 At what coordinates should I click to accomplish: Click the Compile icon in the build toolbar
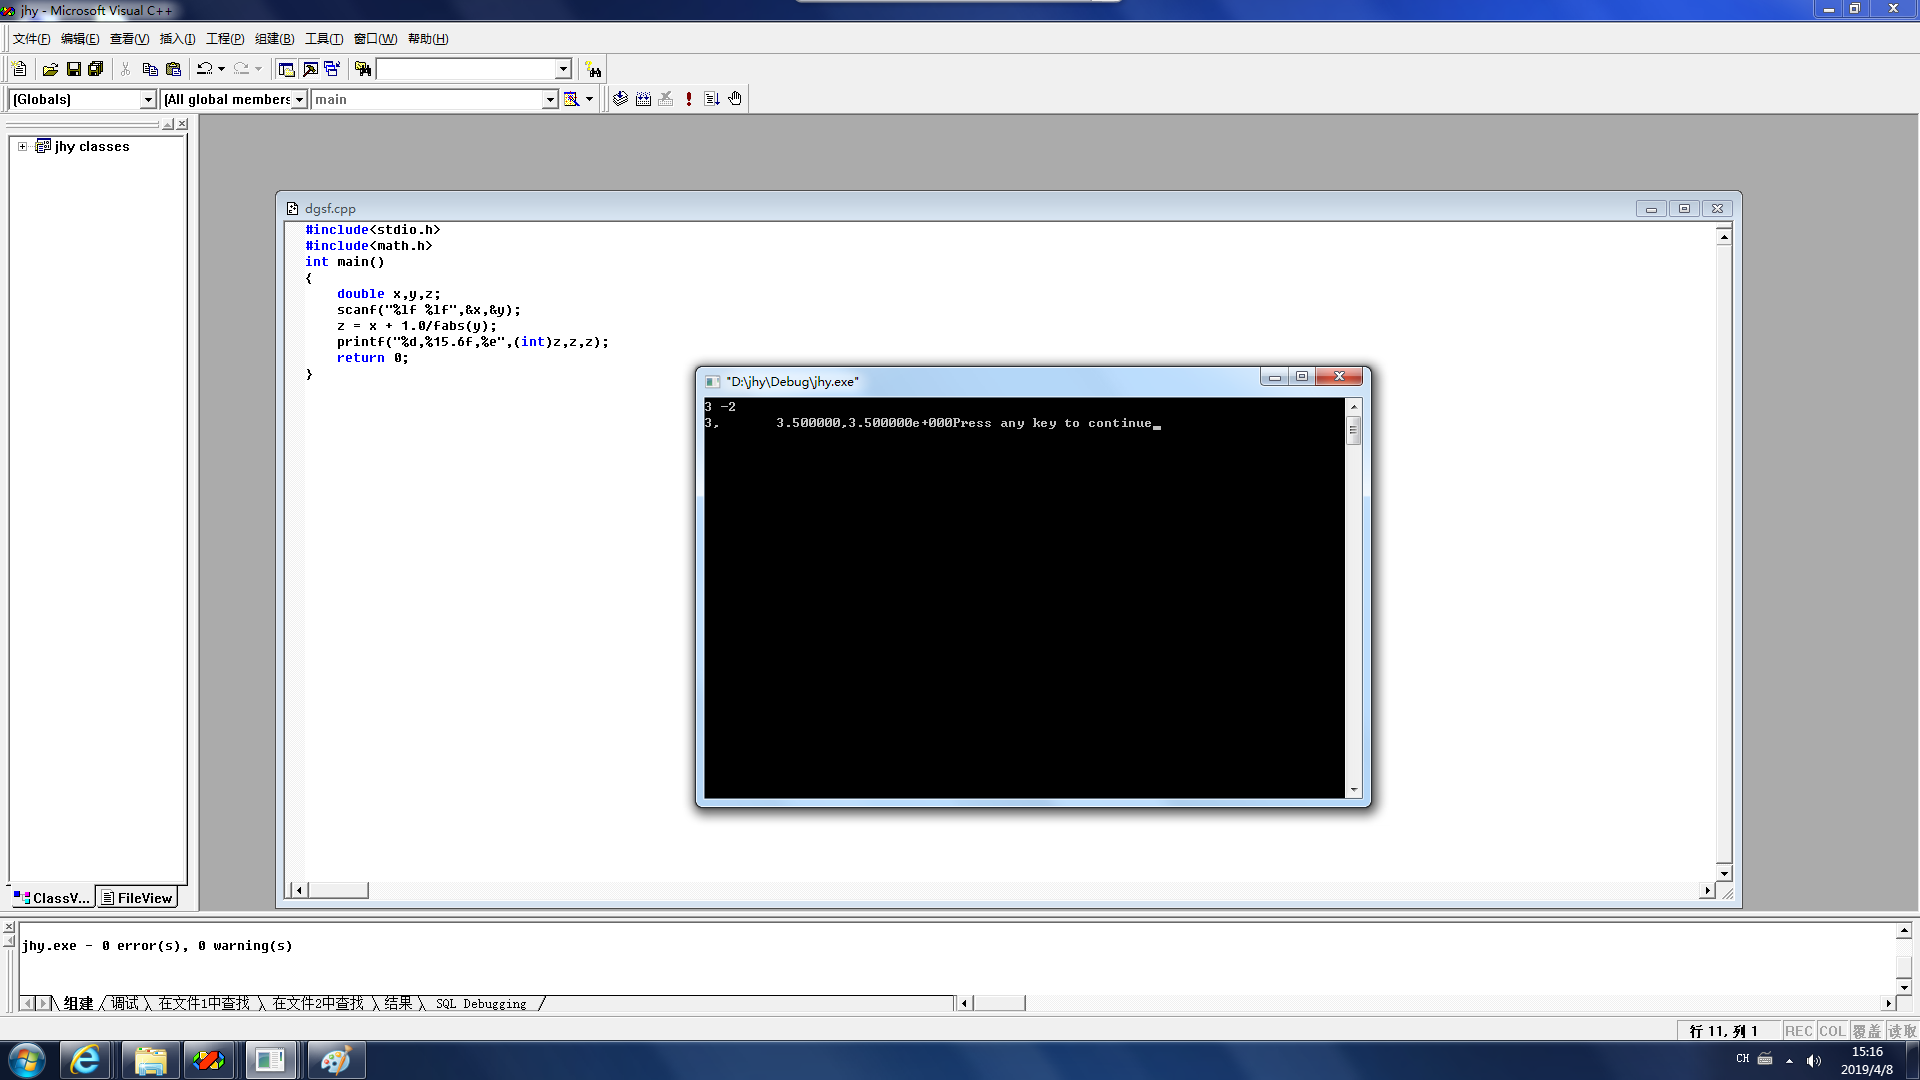point(620,99)
